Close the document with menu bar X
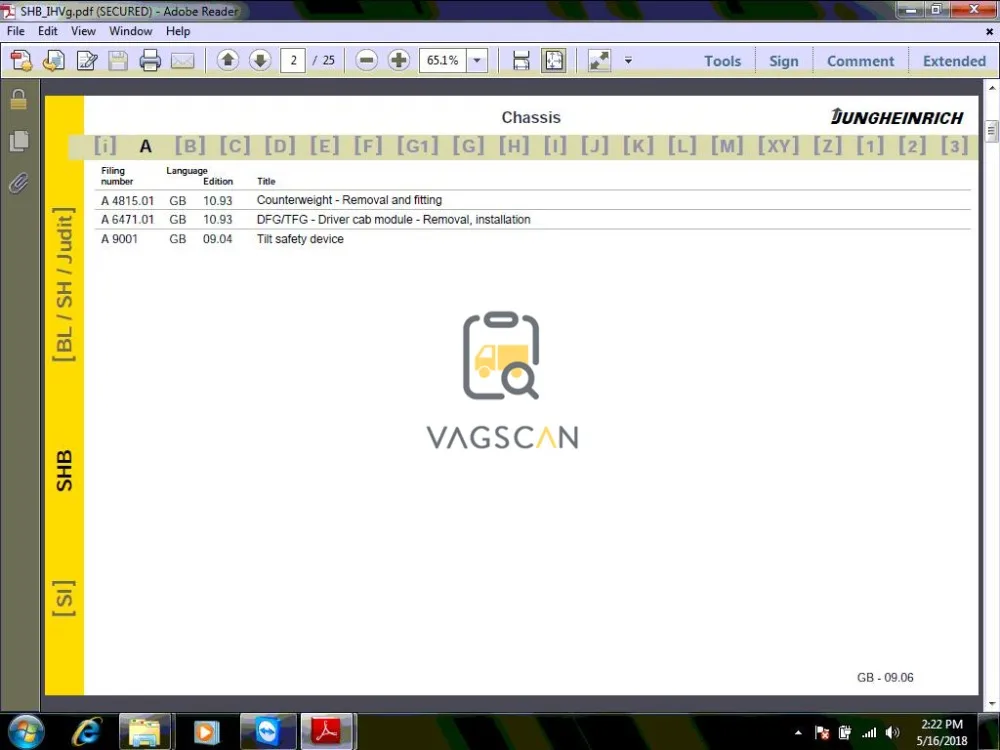The height and width of the screenshot is (750, 1000). point(989,31)
